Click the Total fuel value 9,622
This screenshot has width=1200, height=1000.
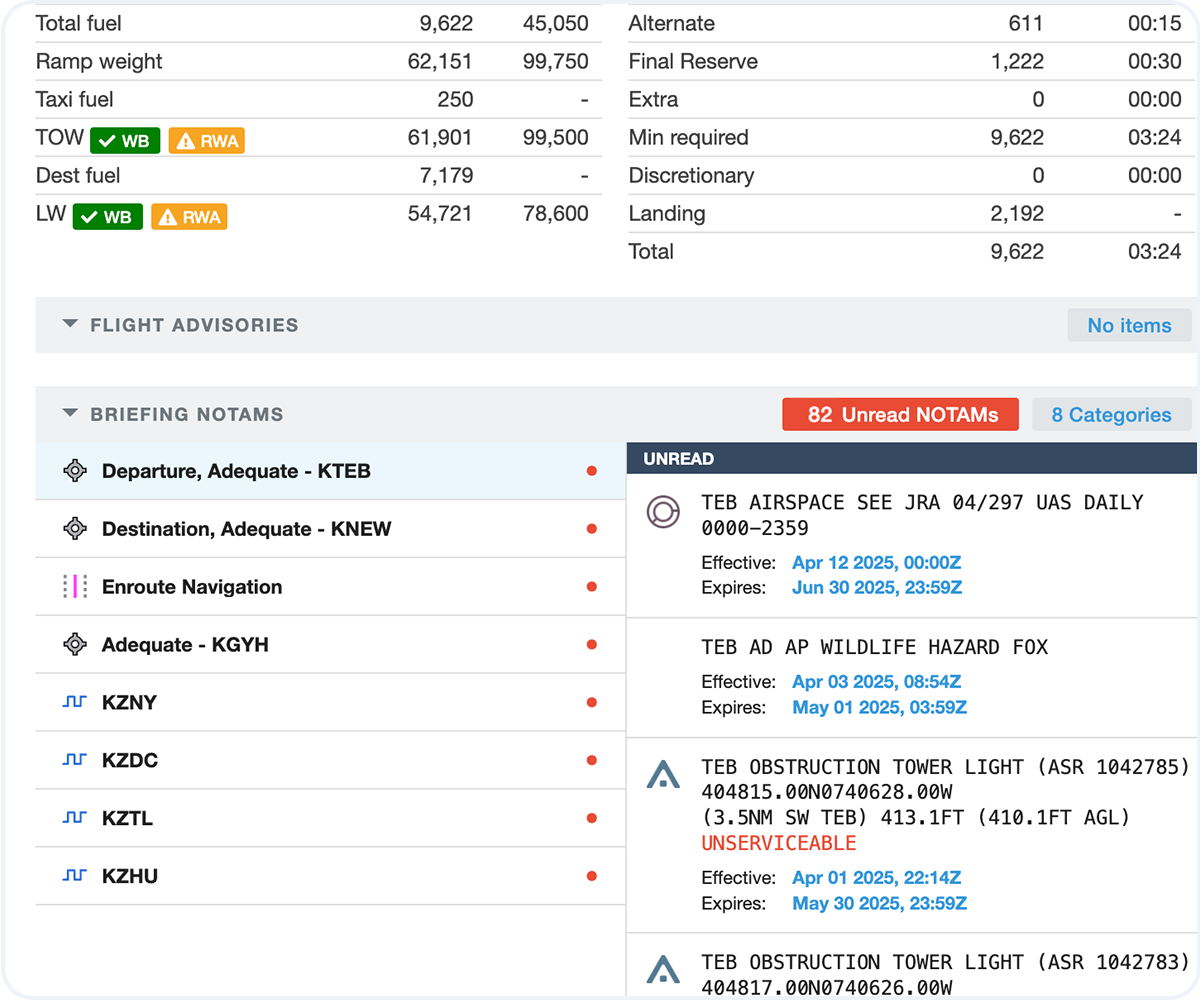tap(447, 23)
